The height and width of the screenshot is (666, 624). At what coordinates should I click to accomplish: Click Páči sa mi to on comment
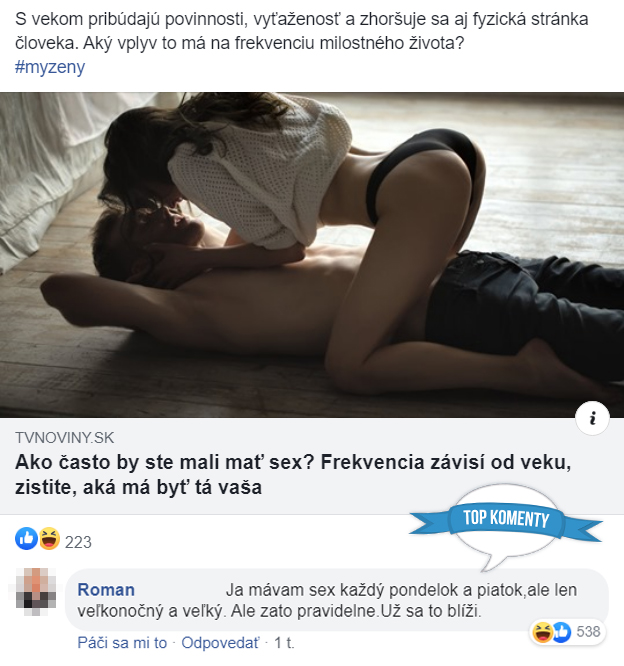(x=122, y=643)
